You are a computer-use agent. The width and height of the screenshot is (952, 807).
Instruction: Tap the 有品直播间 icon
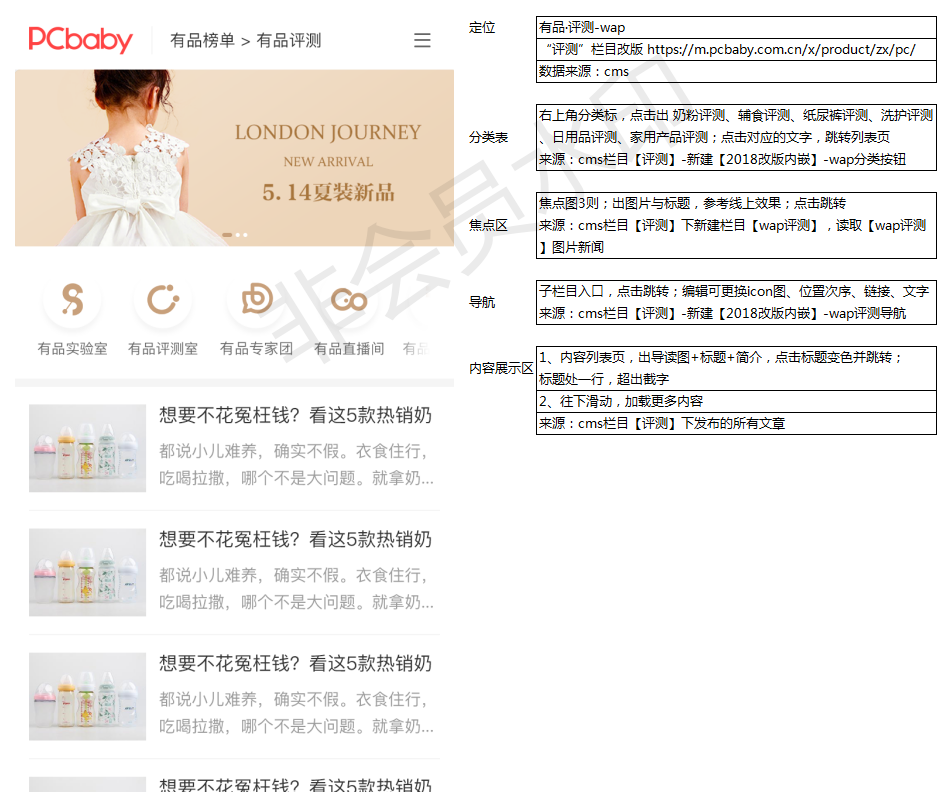click(349, 300)
